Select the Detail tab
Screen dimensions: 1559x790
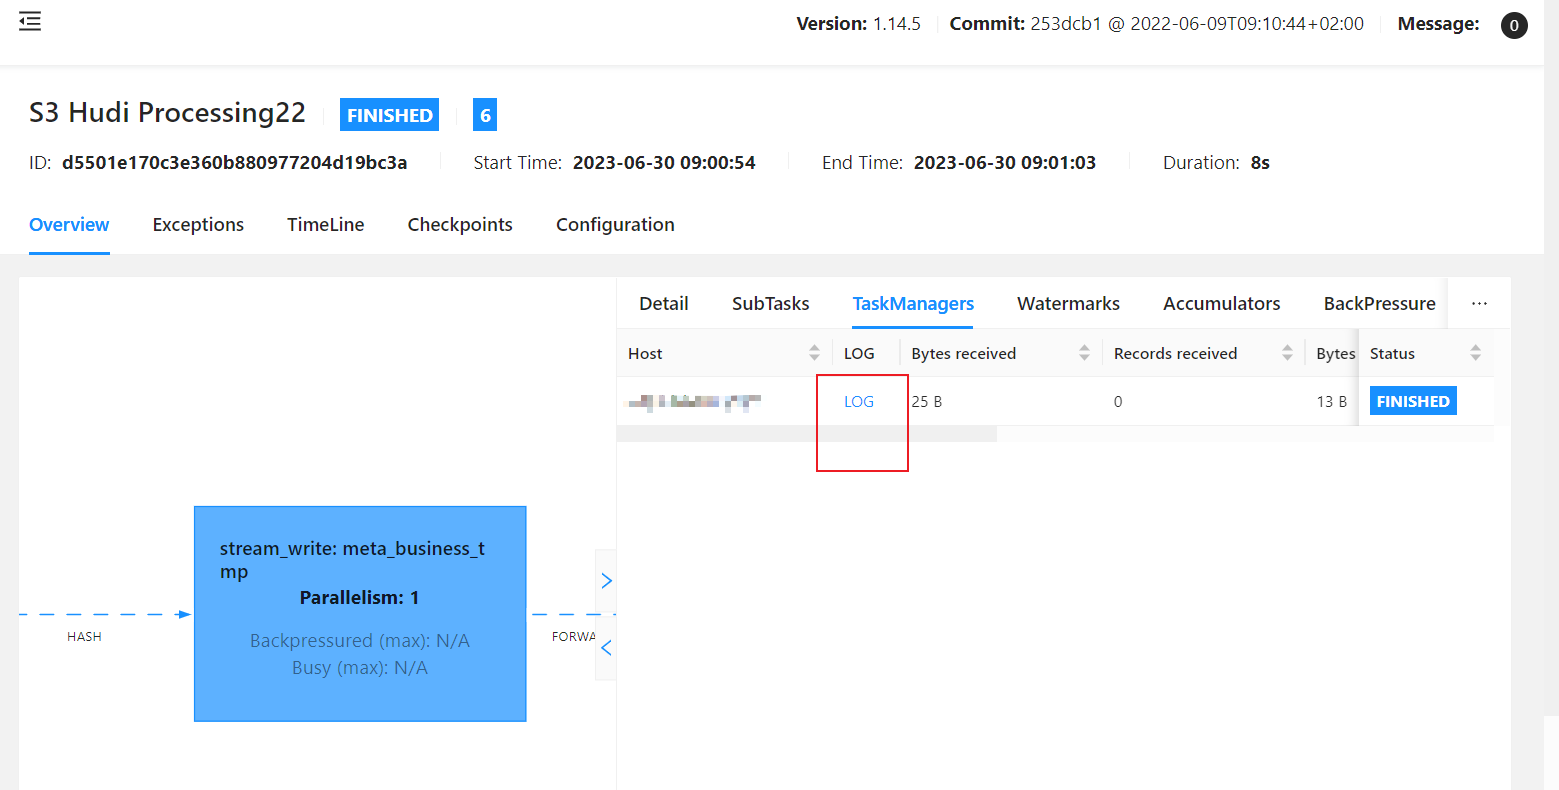pyautogui.click(x=664, y=304)
